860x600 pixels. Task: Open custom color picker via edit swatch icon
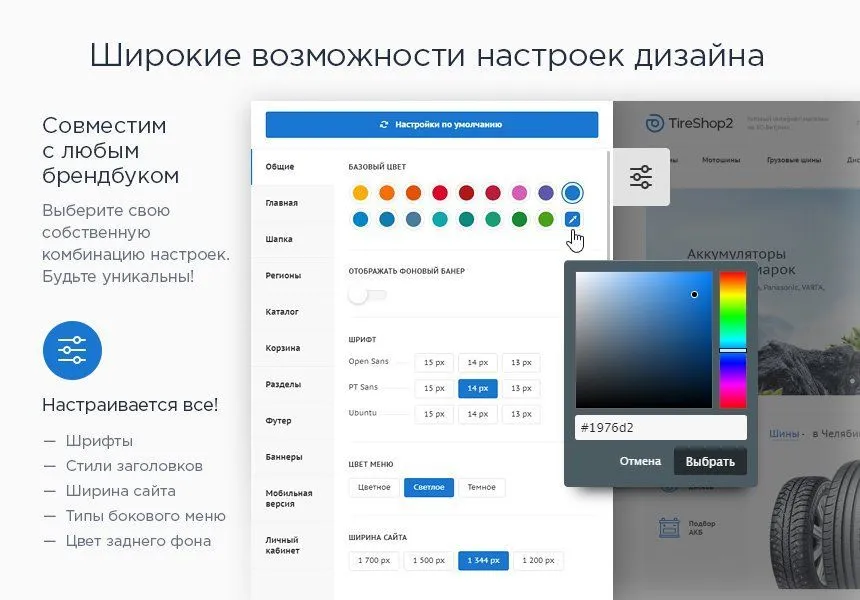tap(571, 221)
